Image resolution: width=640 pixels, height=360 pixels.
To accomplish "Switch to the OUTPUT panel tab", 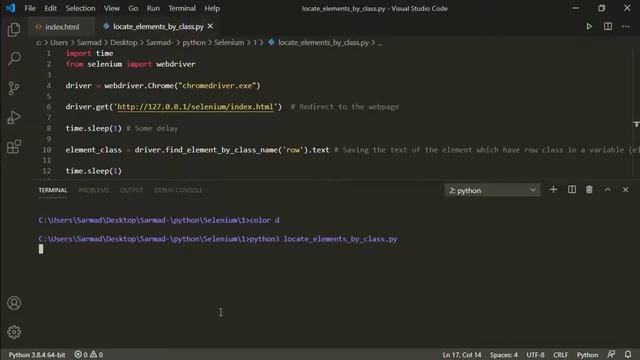I will pyautogui.click(x=131, y=190).
